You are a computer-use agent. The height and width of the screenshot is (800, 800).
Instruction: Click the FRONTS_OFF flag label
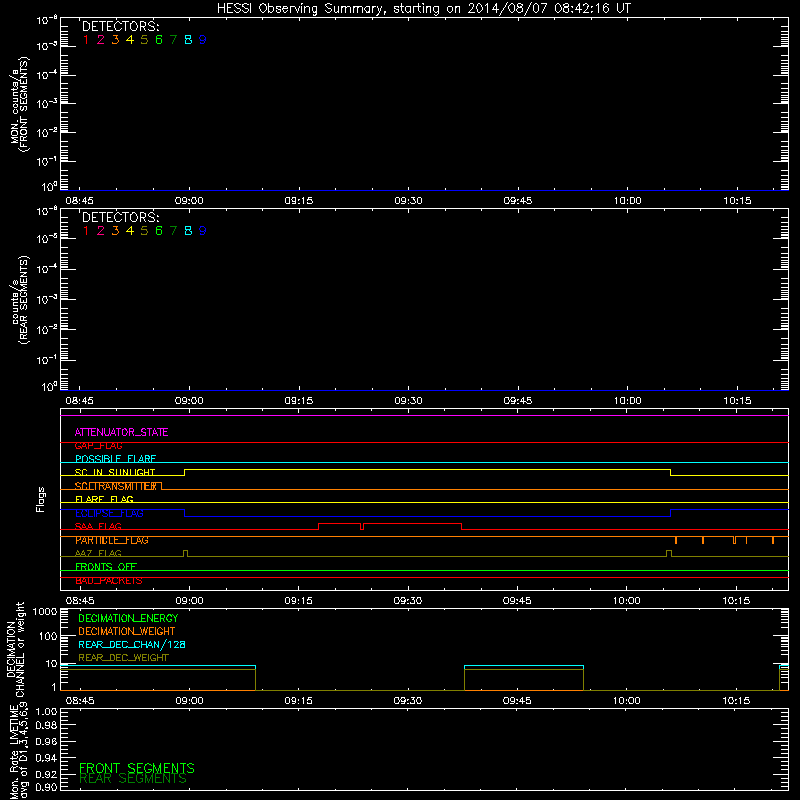(106, 567)
